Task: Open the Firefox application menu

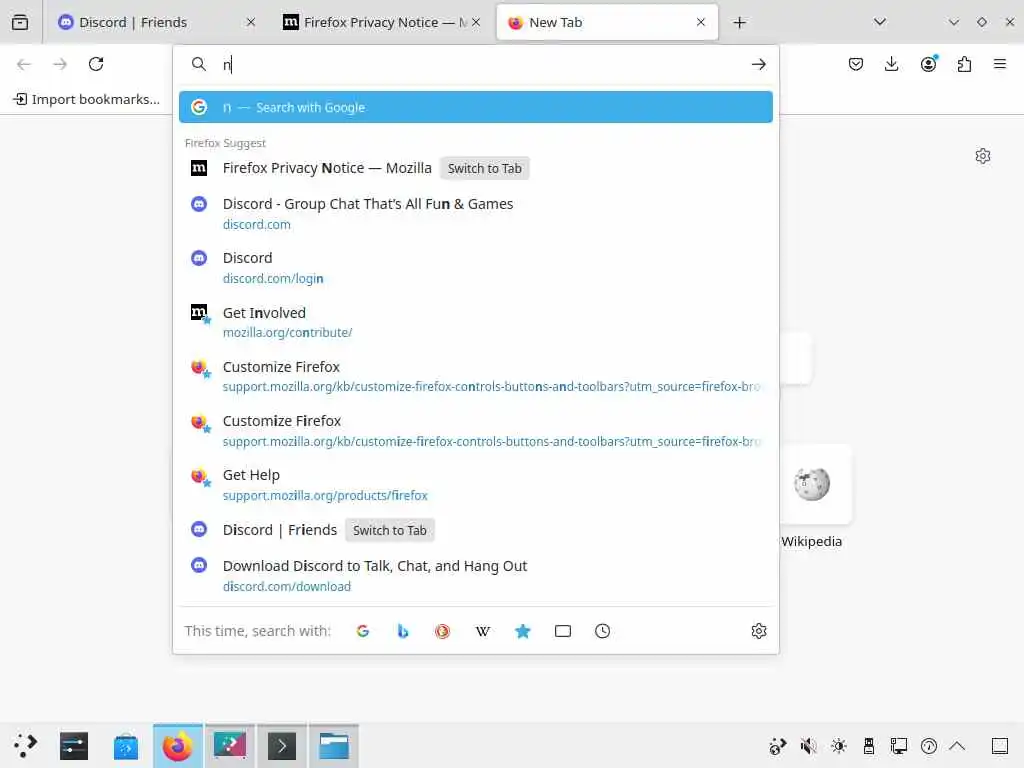Action: [x=1000, y=64]
